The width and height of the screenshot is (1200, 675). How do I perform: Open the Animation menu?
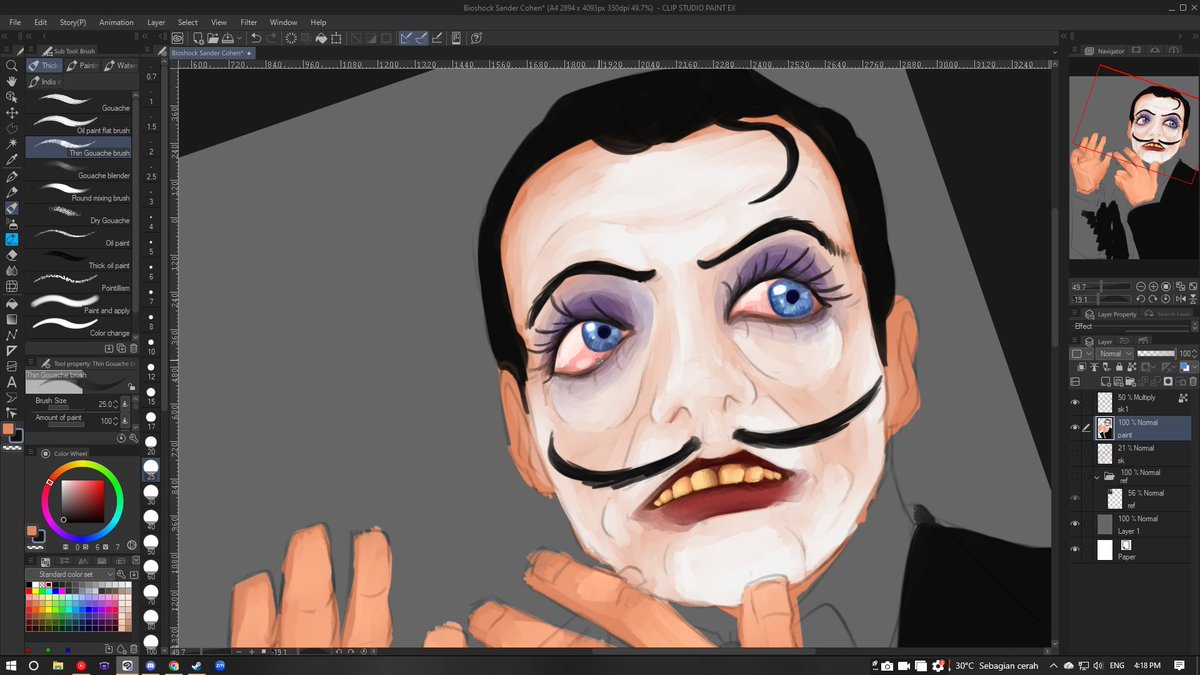[117, 22]
